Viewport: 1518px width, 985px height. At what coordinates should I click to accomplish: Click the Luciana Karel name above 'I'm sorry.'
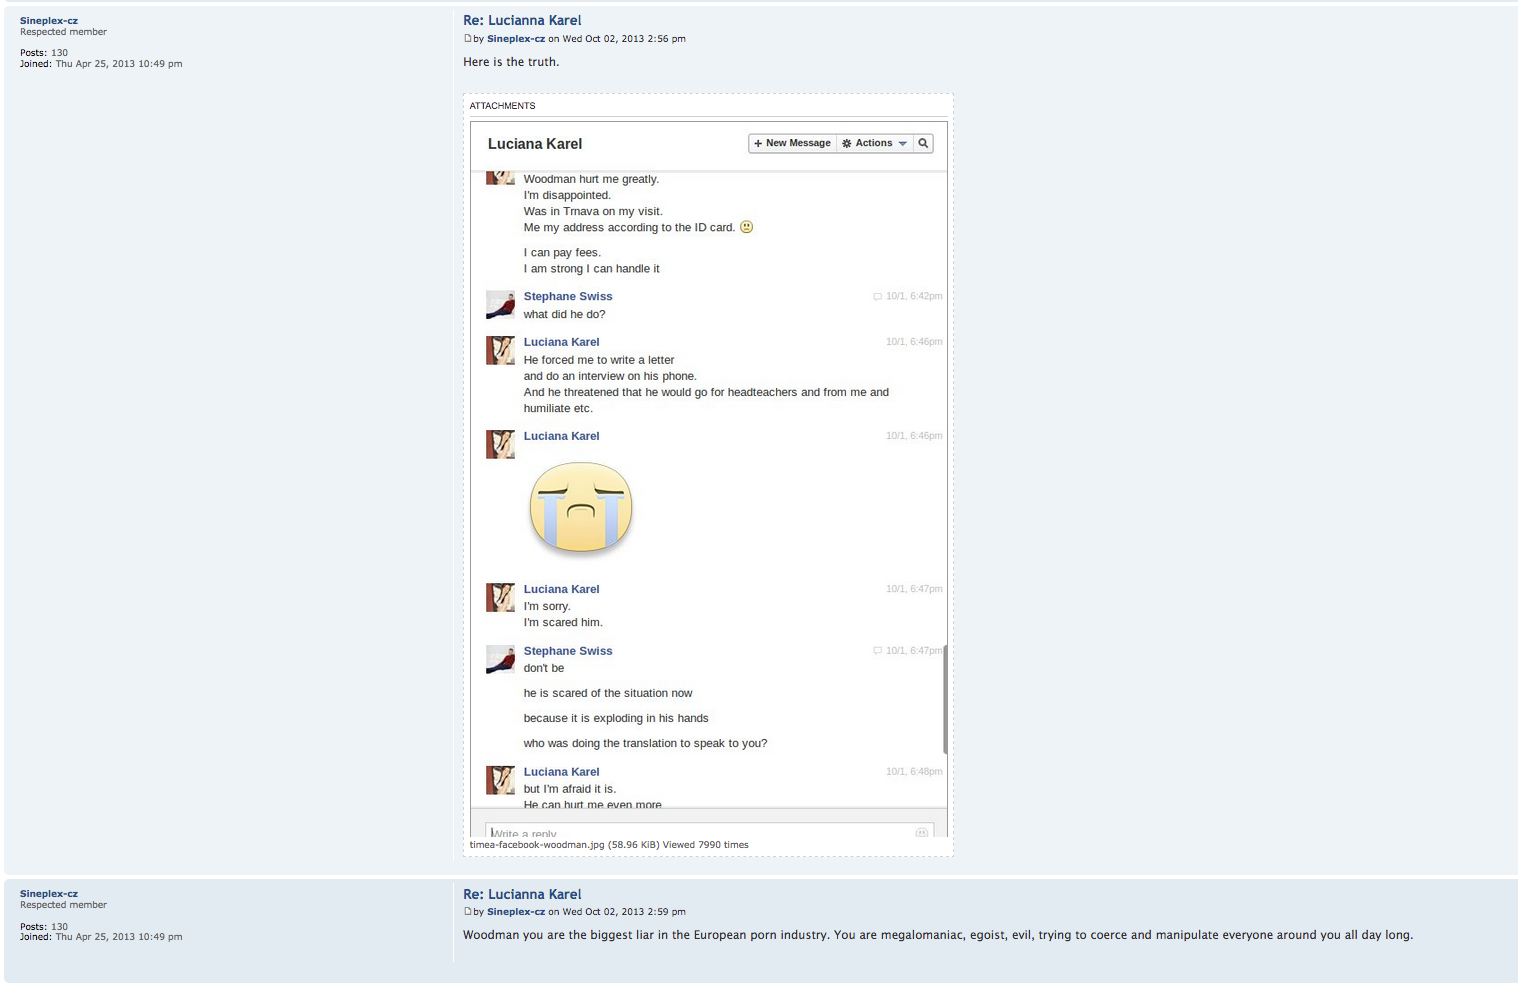pyautogui.click(x=561, y=589)
